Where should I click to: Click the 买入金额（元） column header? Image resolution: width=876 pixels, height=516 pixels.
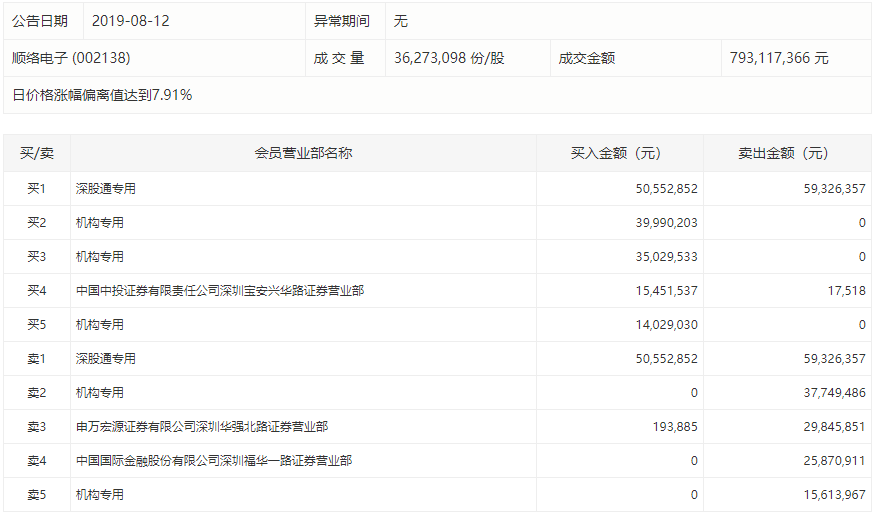tap(619, 154)
